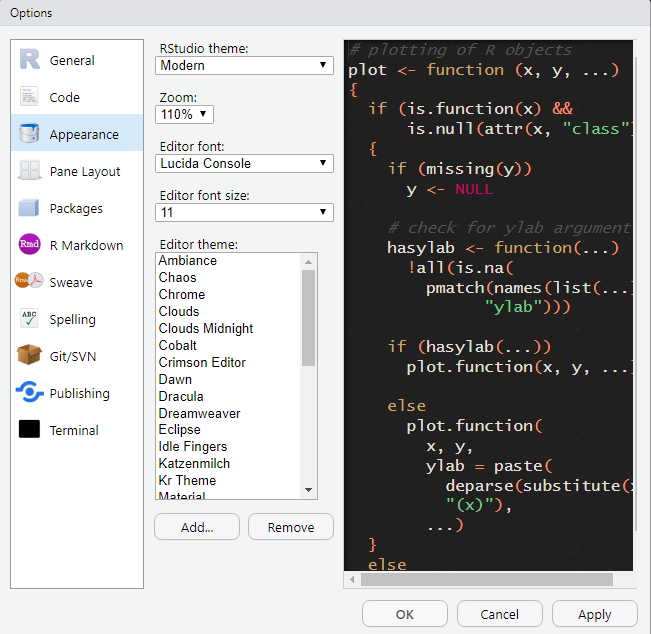Viewport: 651px width, 634px height.
Task: Select the Chaos editor theme
Action: pos(228,277)
